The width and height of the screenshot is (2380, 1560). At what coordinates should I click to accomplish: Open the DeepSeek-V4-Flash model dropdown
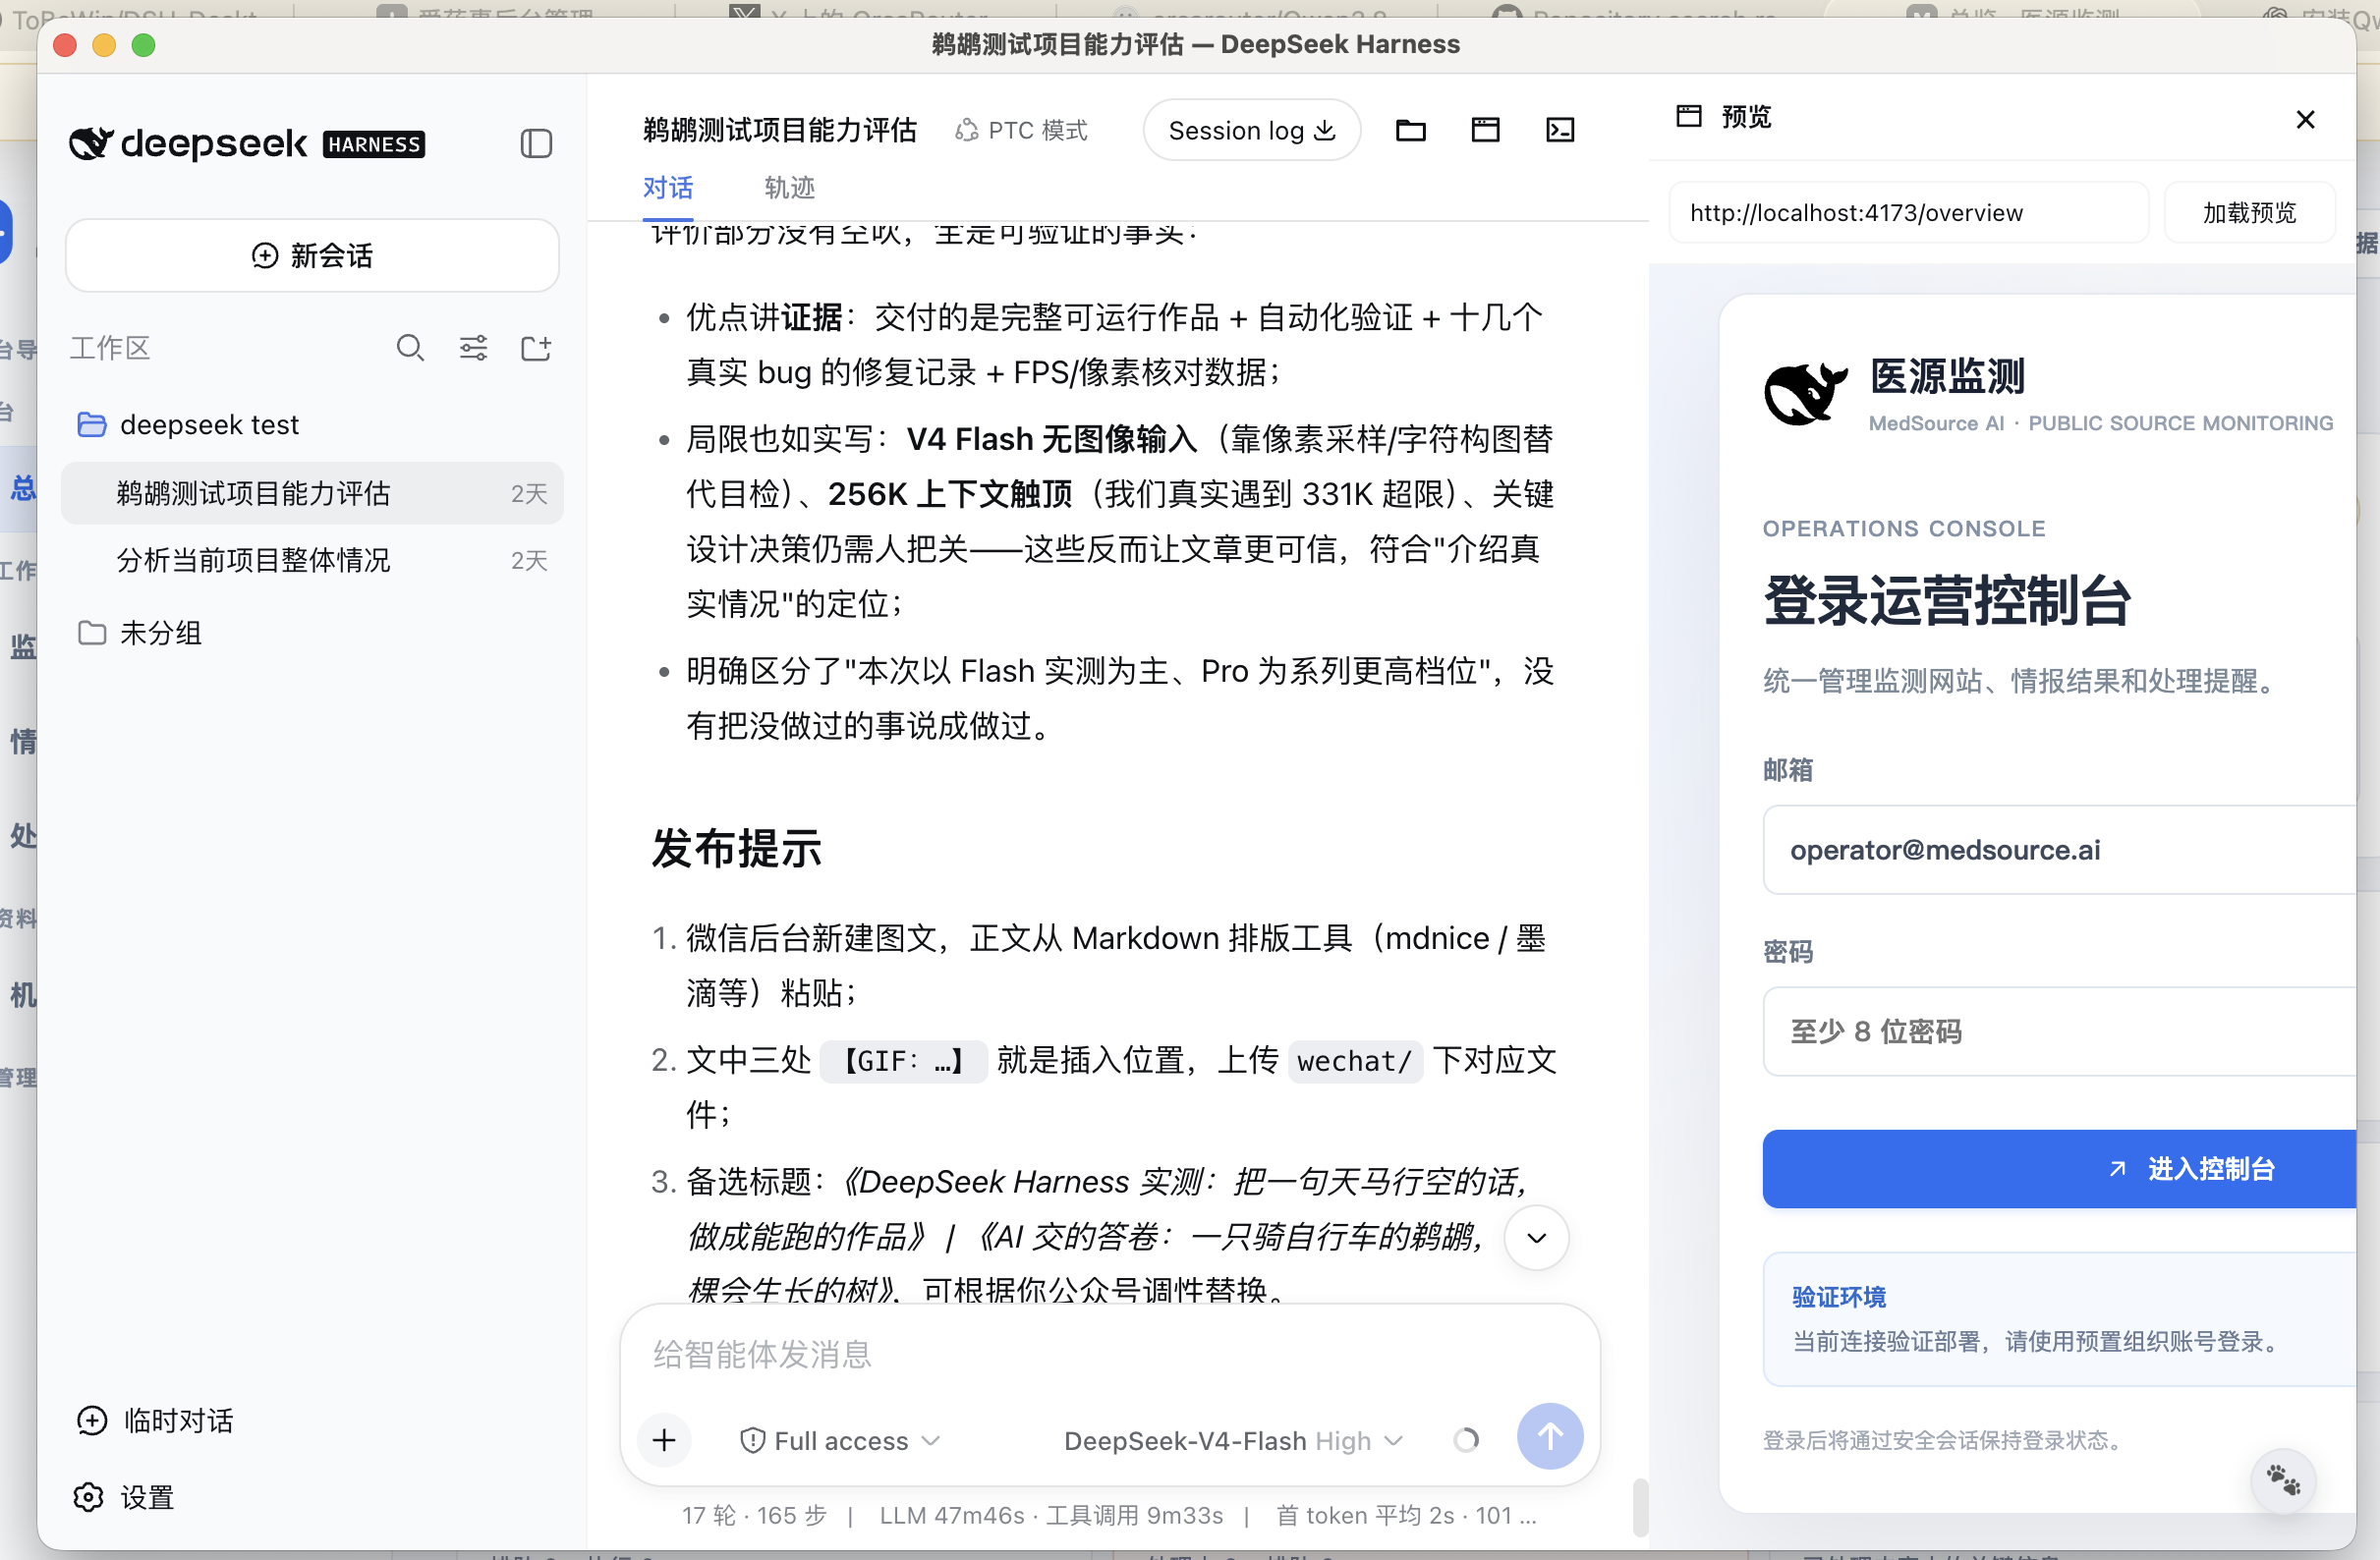click(1234, 1441)
